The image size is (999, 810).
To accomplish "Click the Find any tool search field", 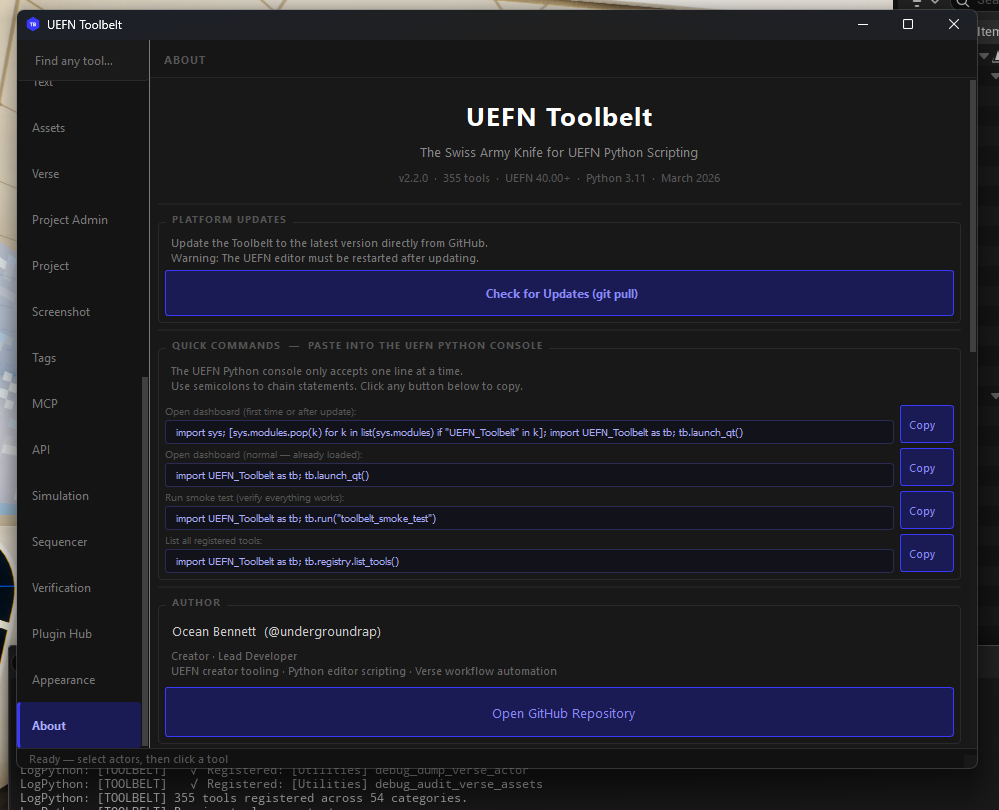I will pyautogui.click(x=81, y=60).
